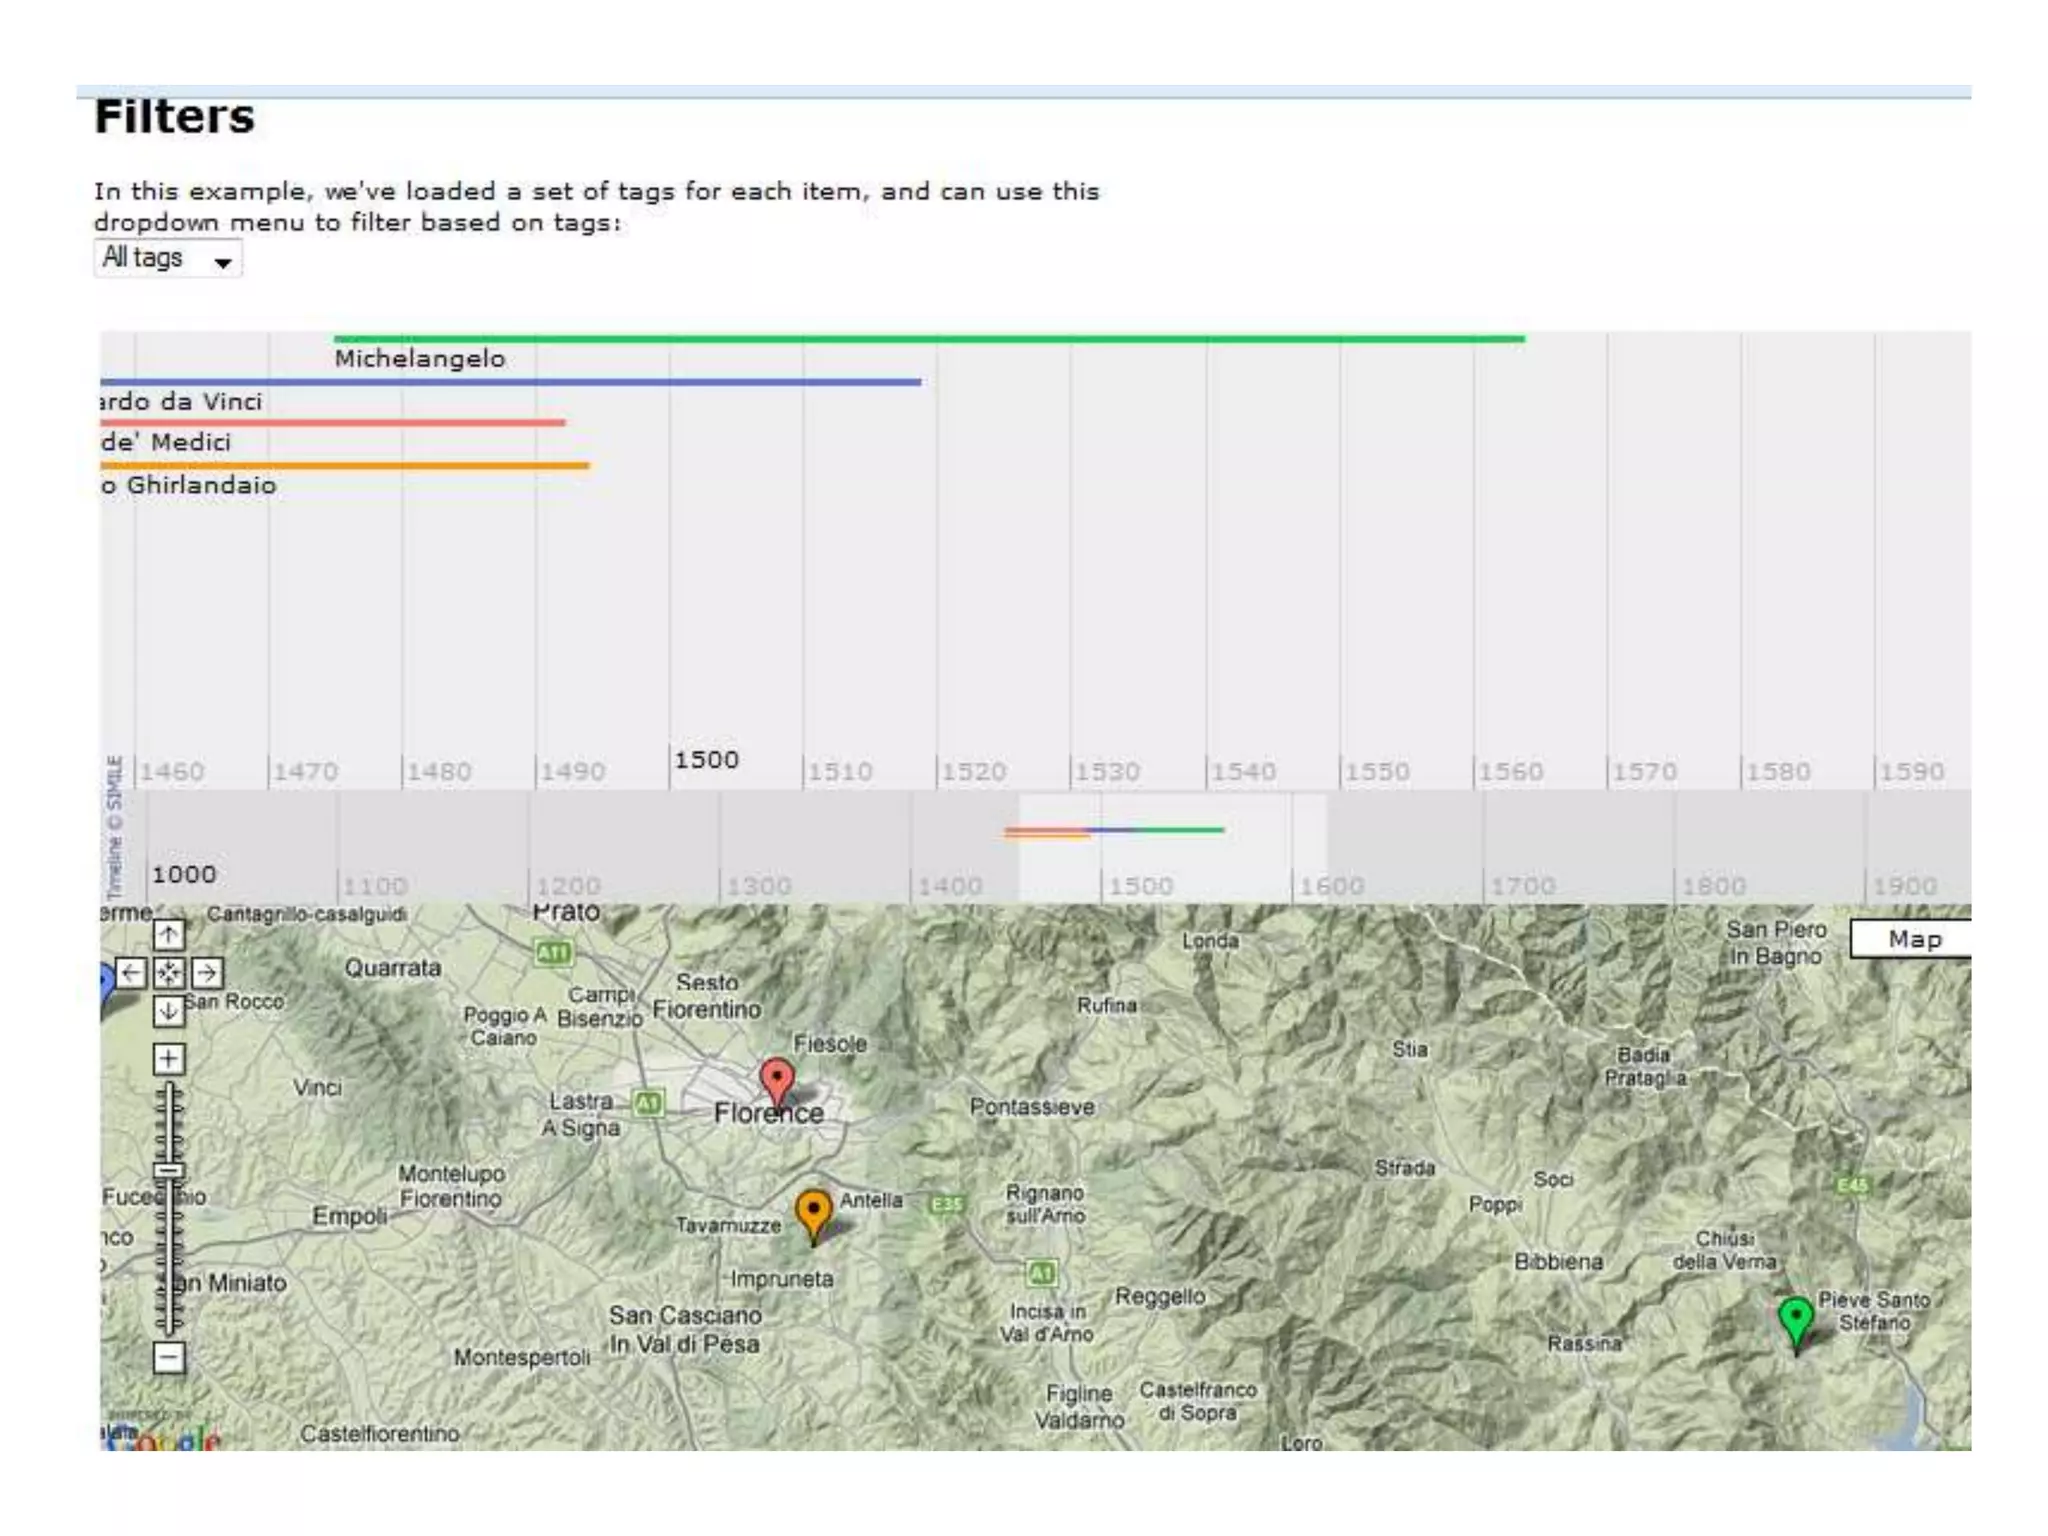Click the 1700 label in overview band
The width and height of the screenshot is (2048, 1536).
tap(1522, 886)
